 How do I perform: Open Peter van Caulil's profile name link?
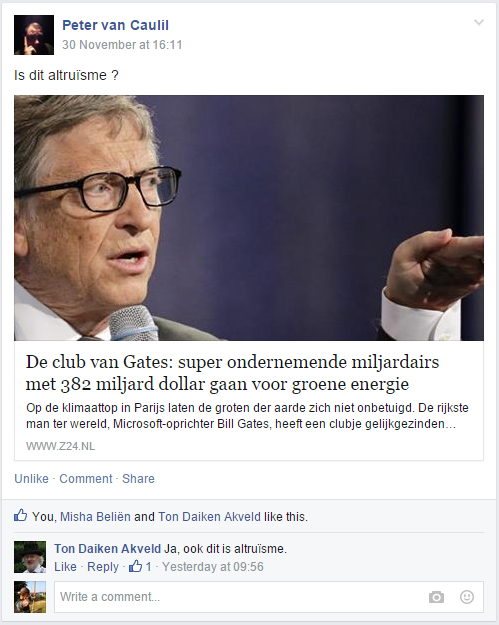[116, 25]
